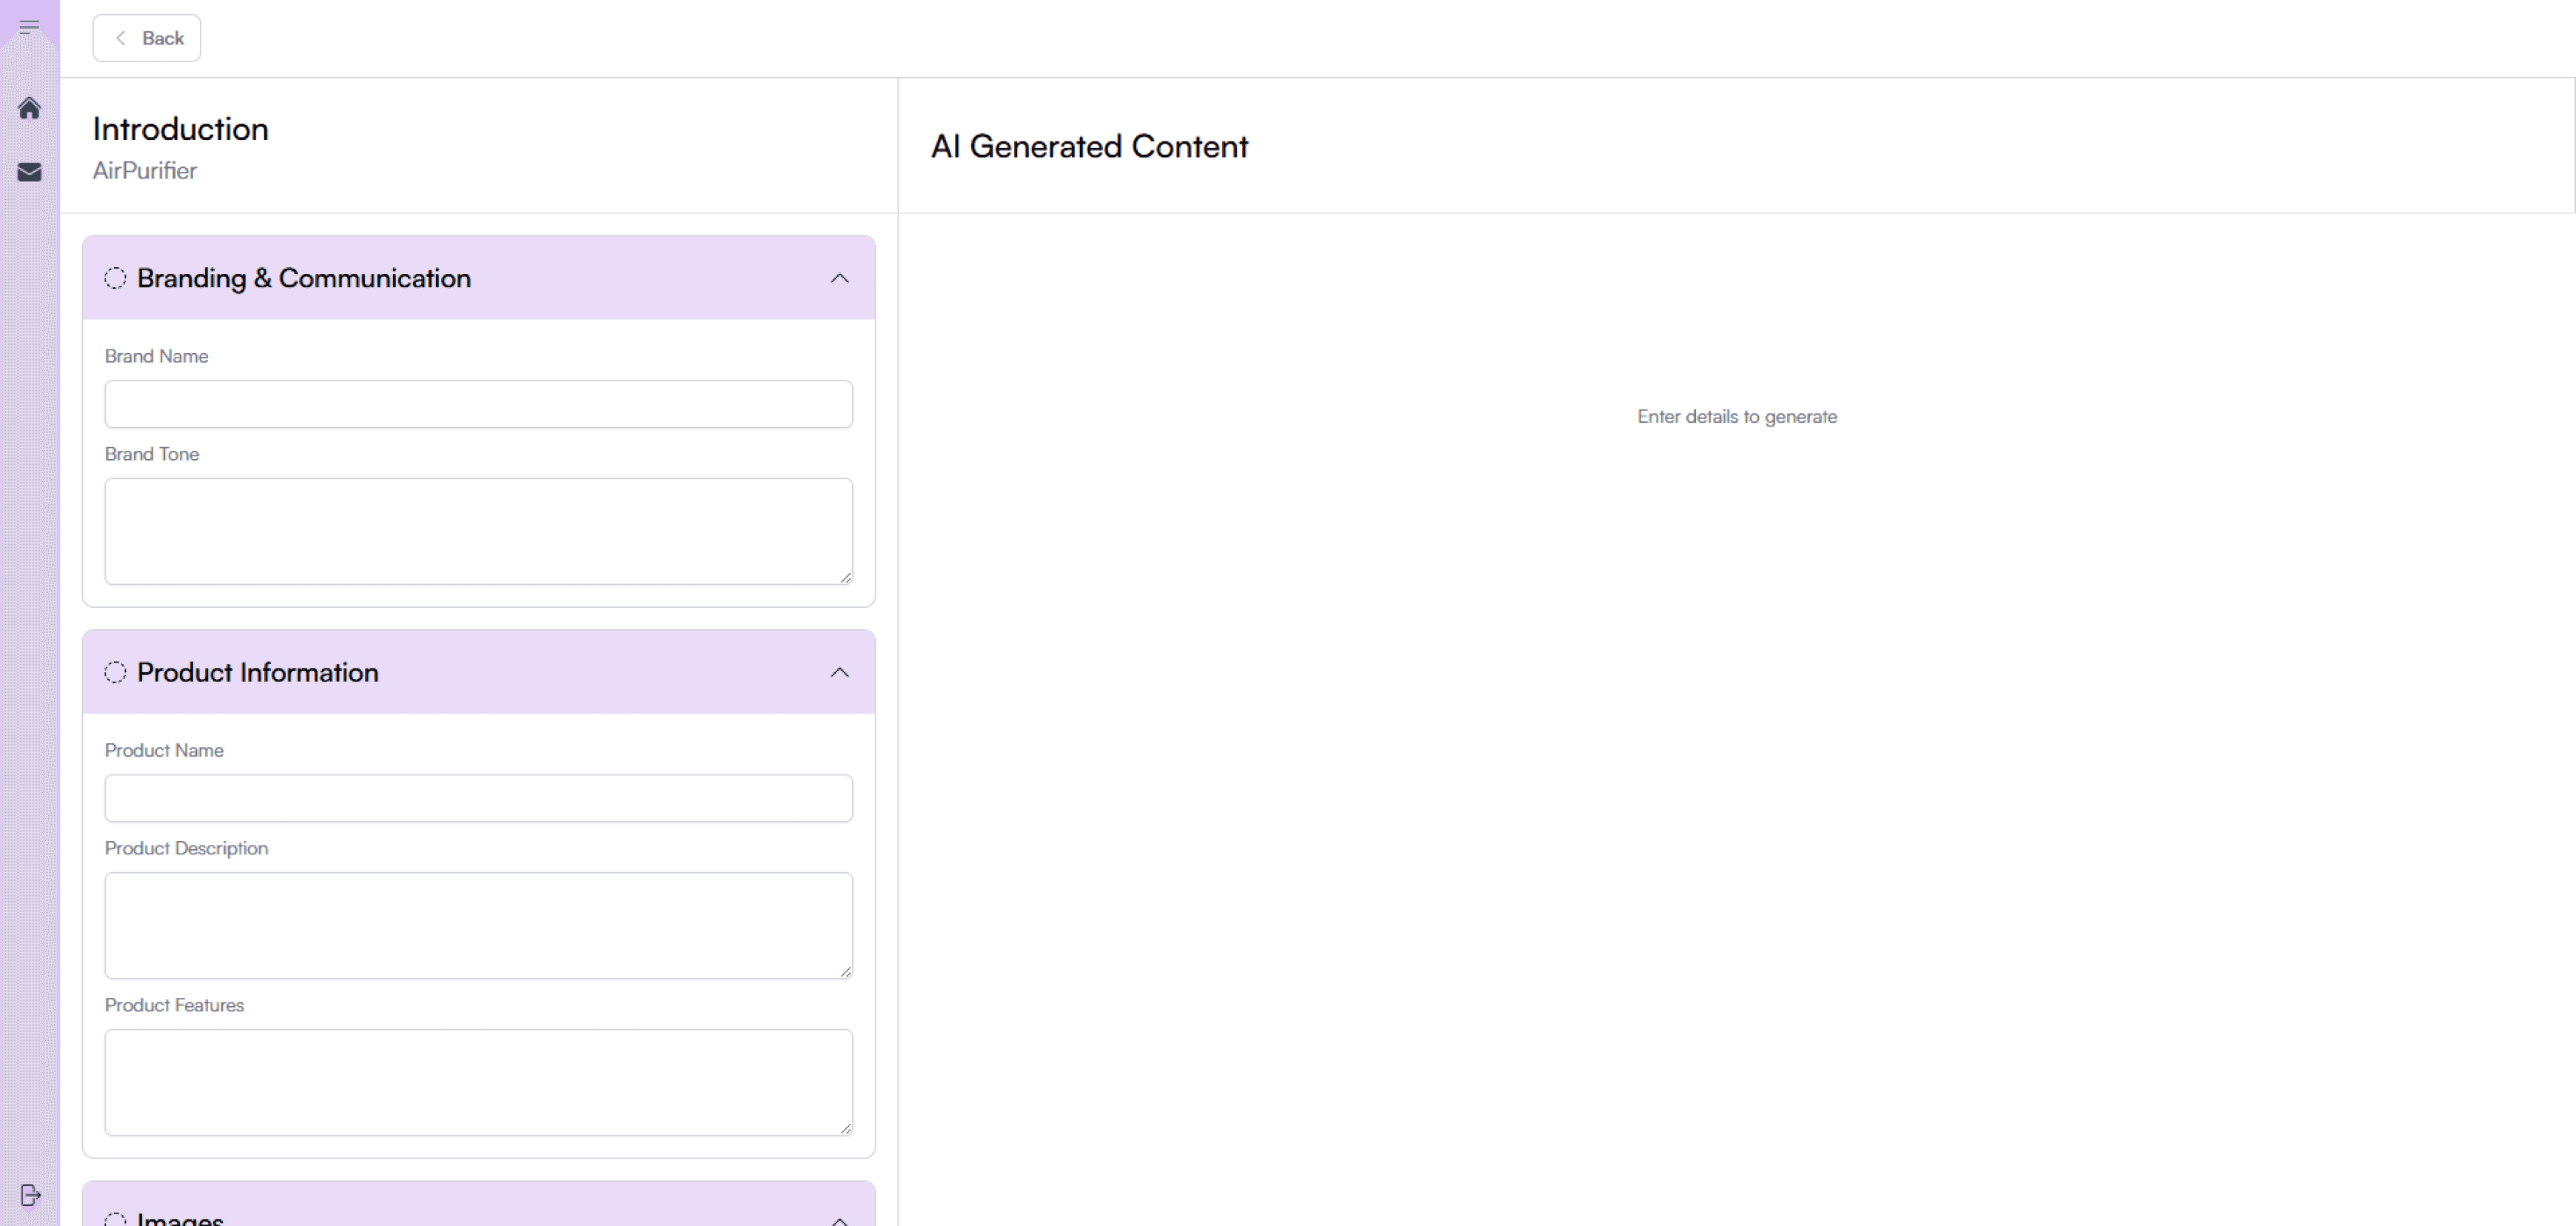Click the Brand Tone label

point(152,454)
